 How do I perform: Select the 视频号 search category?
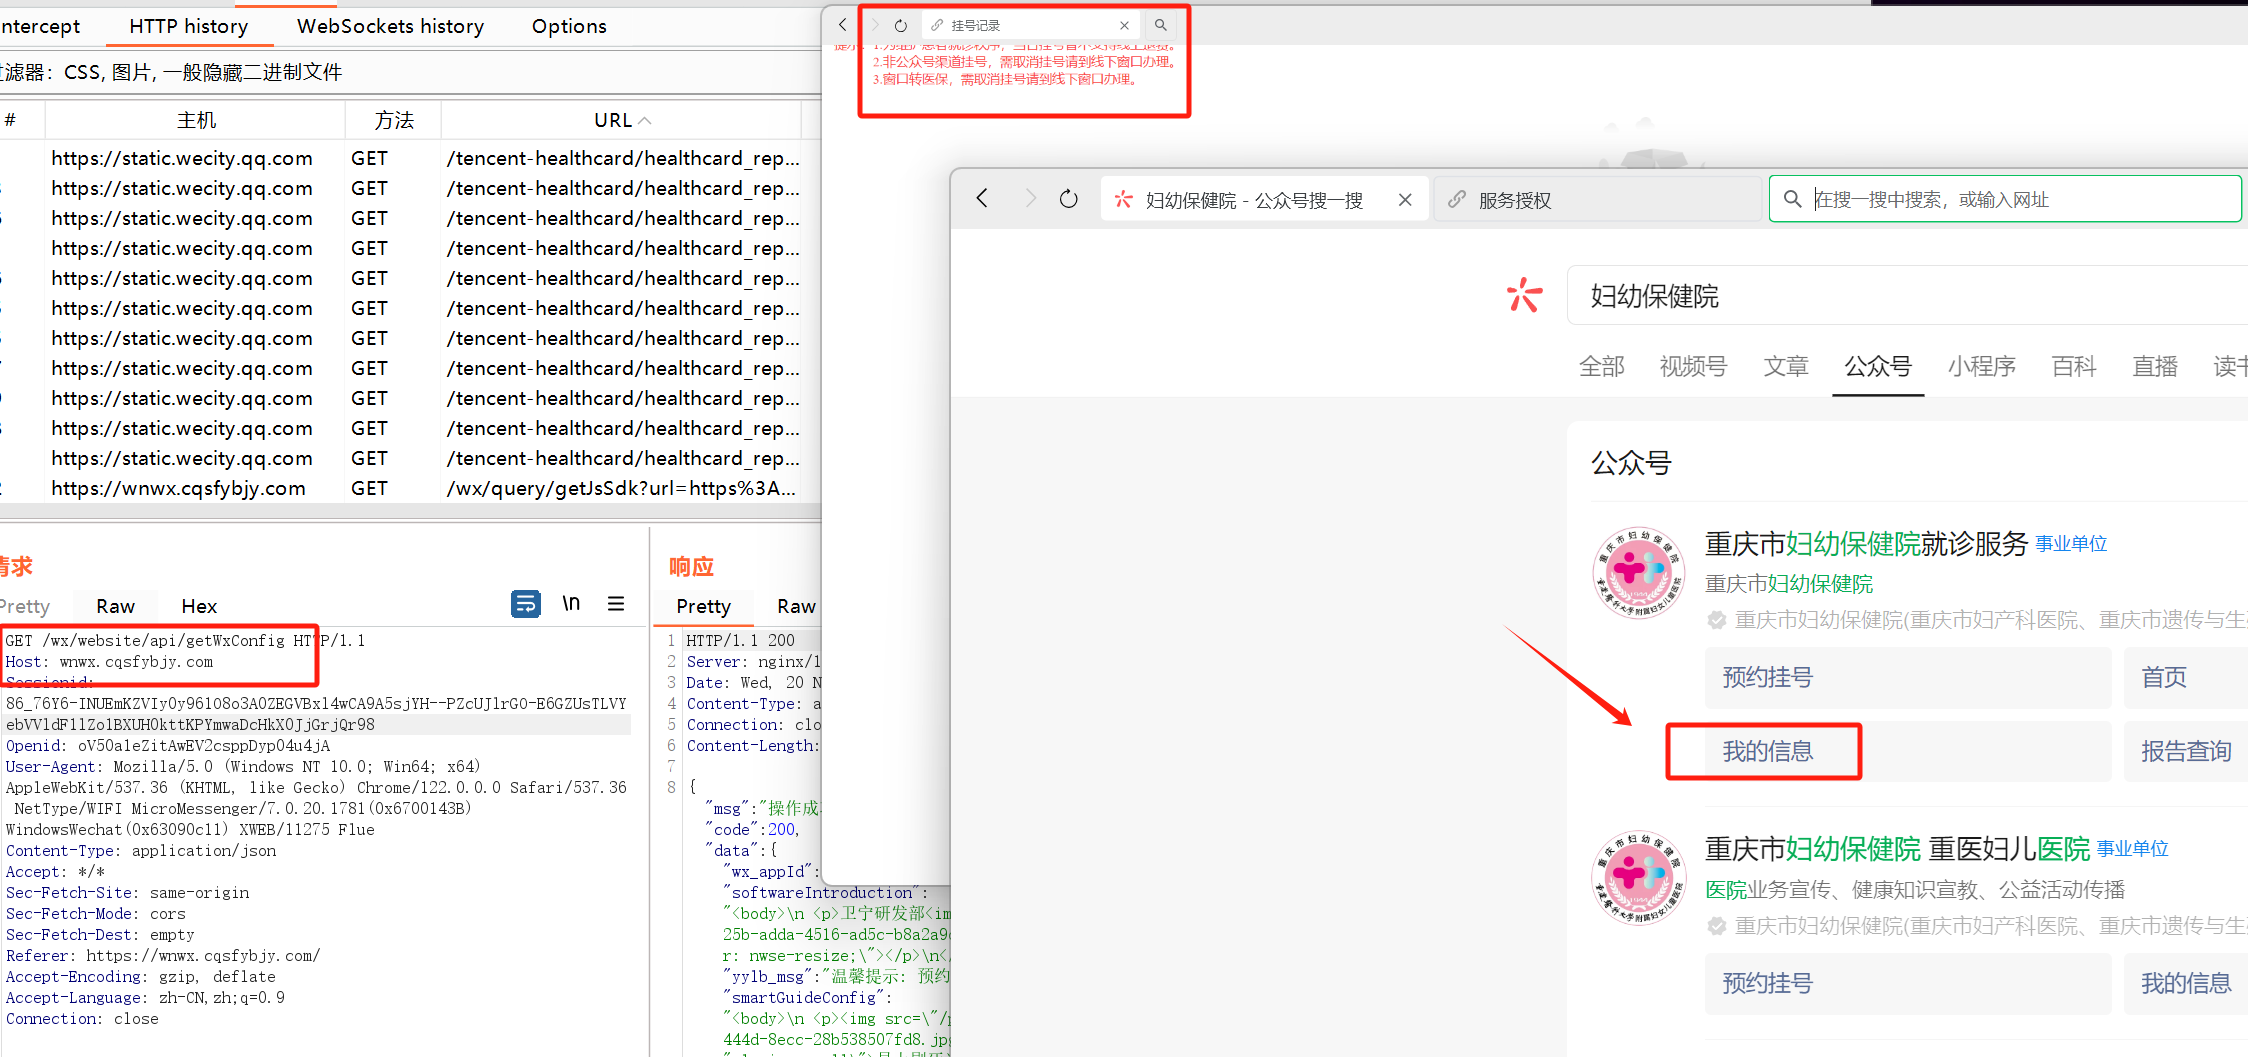point(1693,367)
